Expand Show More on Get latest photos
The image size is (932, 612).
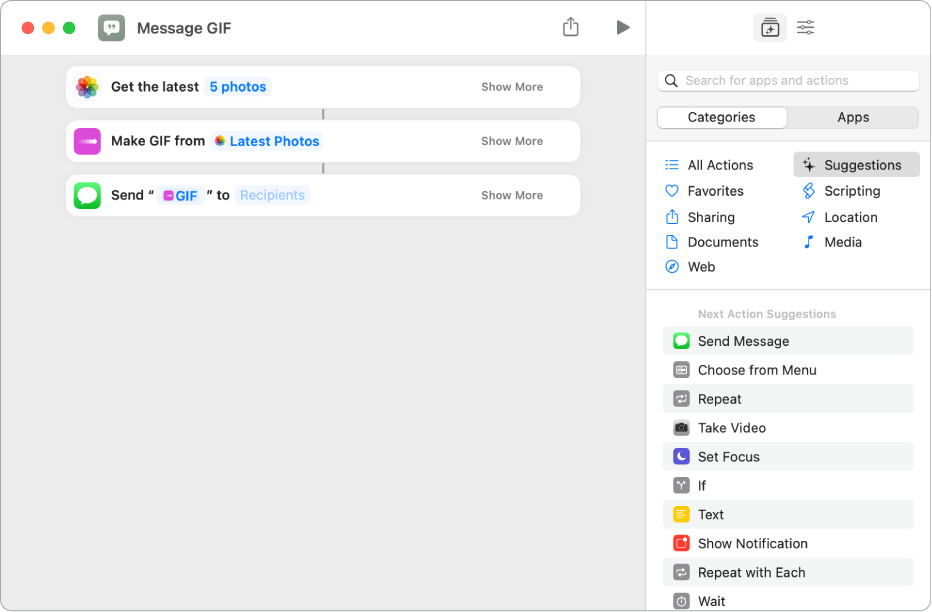pyautogui.click(x=511, y=87)
